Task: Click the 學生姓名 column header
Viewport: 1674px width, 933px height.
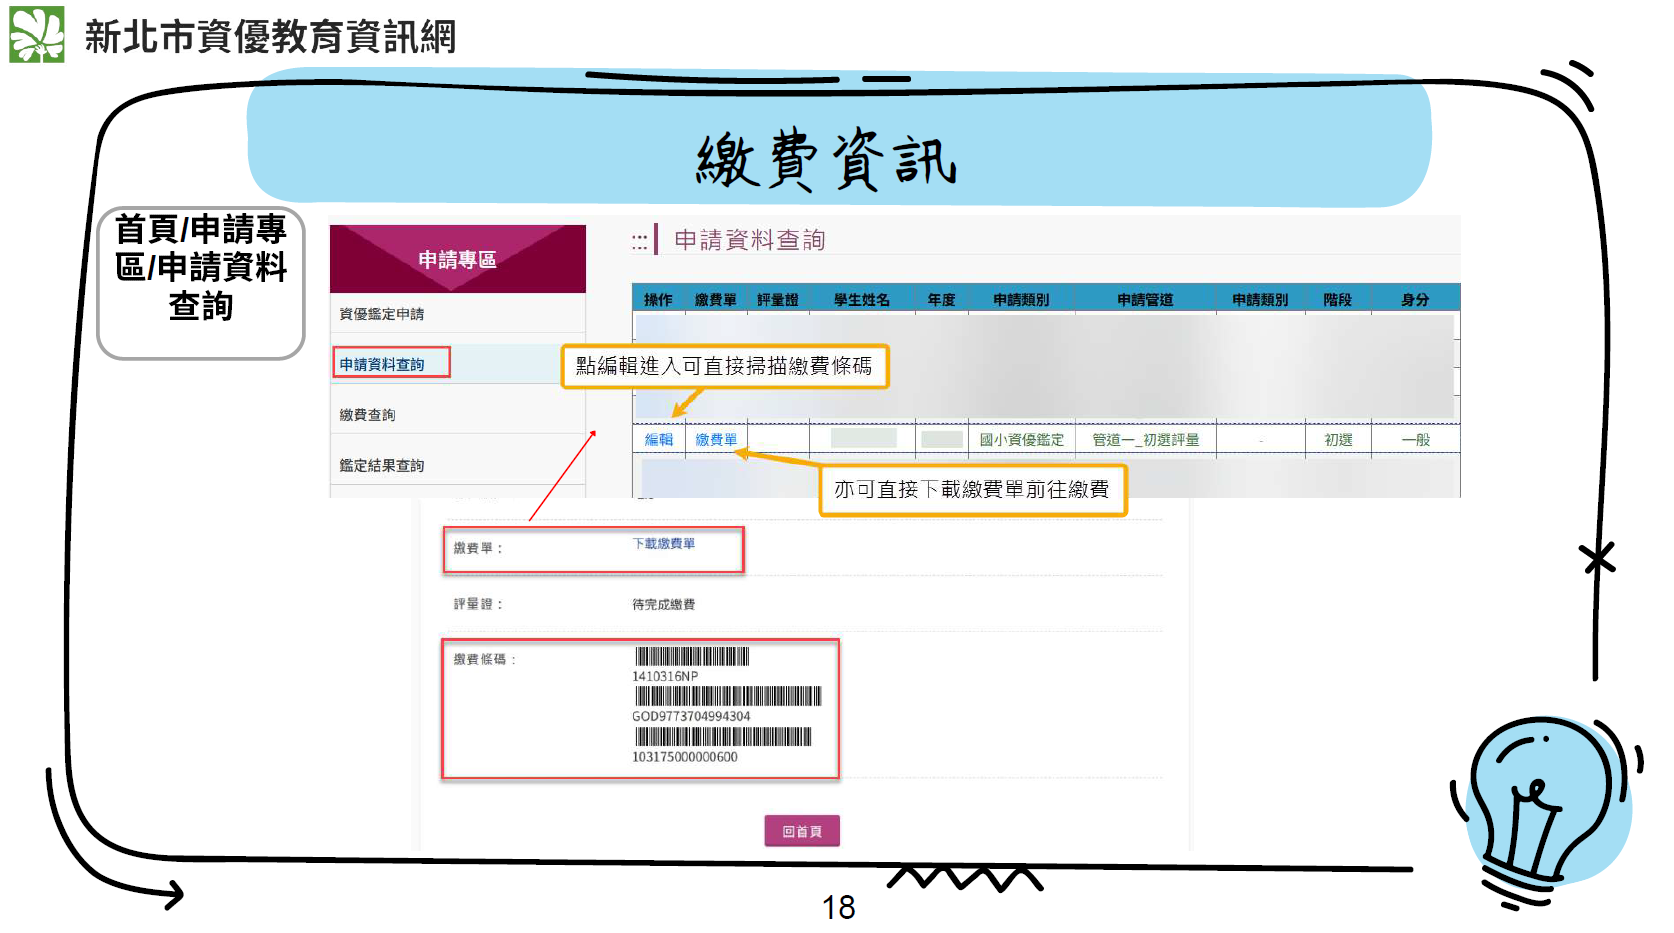Action: point(861,300)
